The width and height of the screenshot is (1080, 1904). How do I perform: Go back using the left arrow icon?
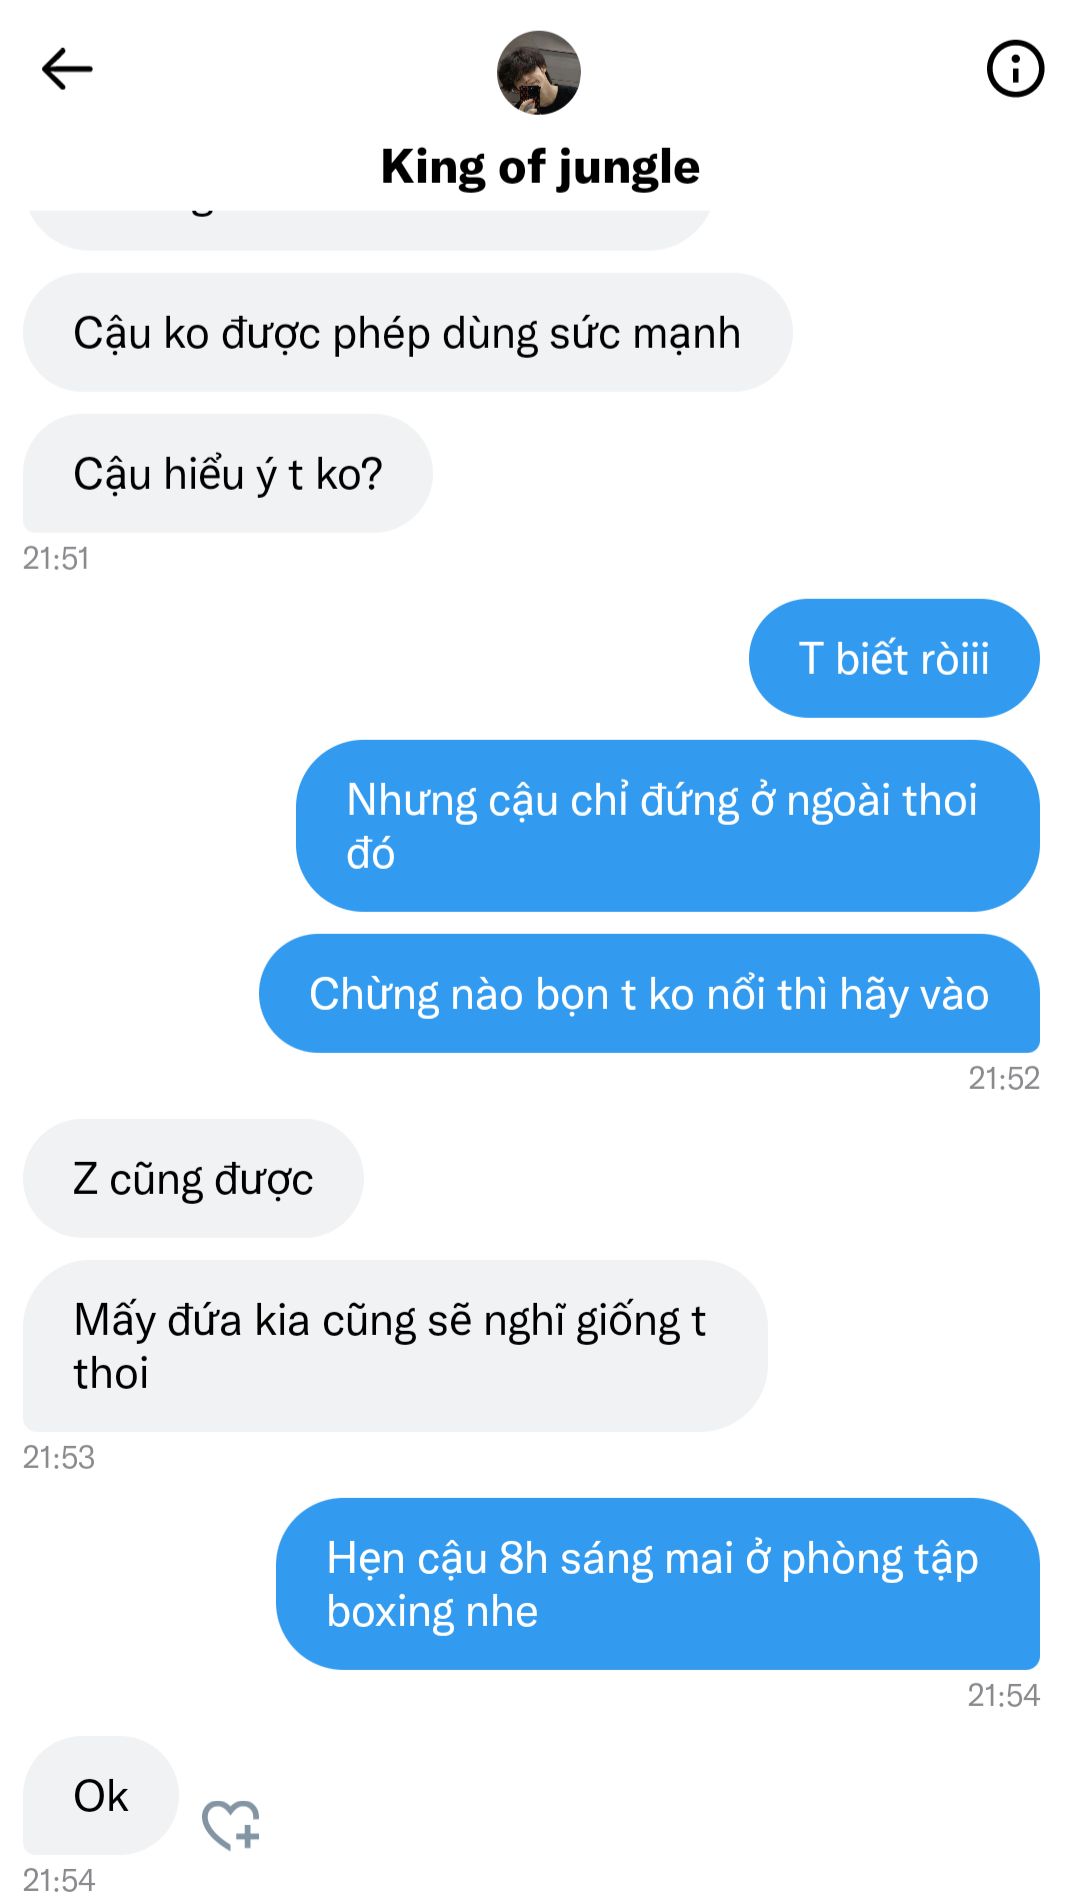(67, 69)
